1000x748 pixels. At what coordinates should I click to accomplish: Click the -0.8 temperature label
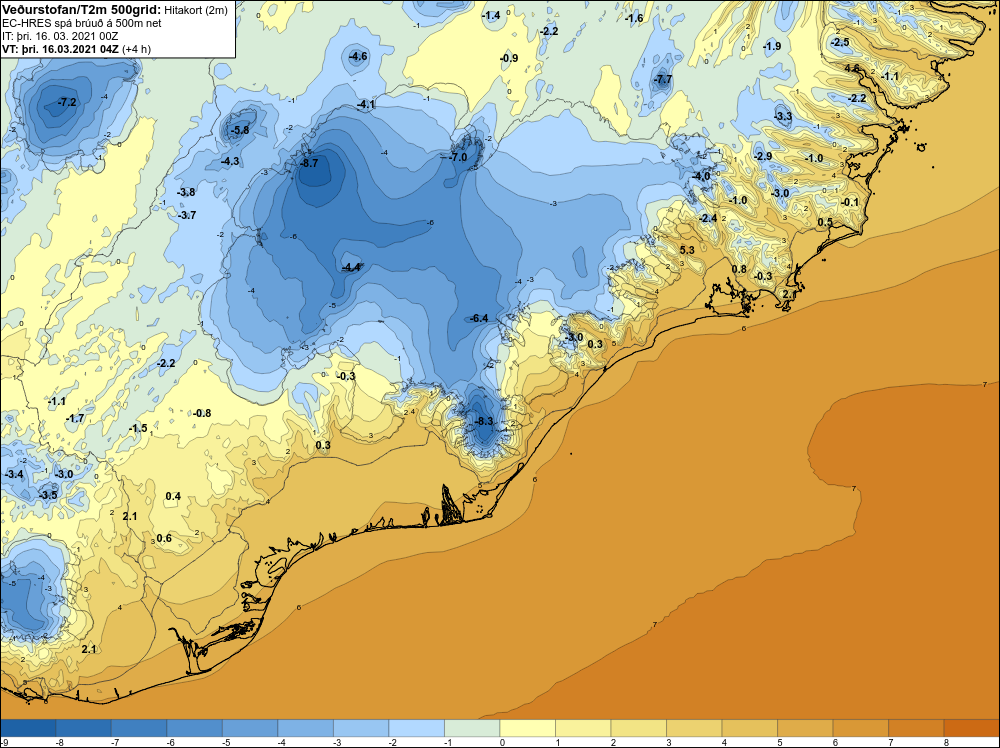pyautogui.click(x=202, y=413)
